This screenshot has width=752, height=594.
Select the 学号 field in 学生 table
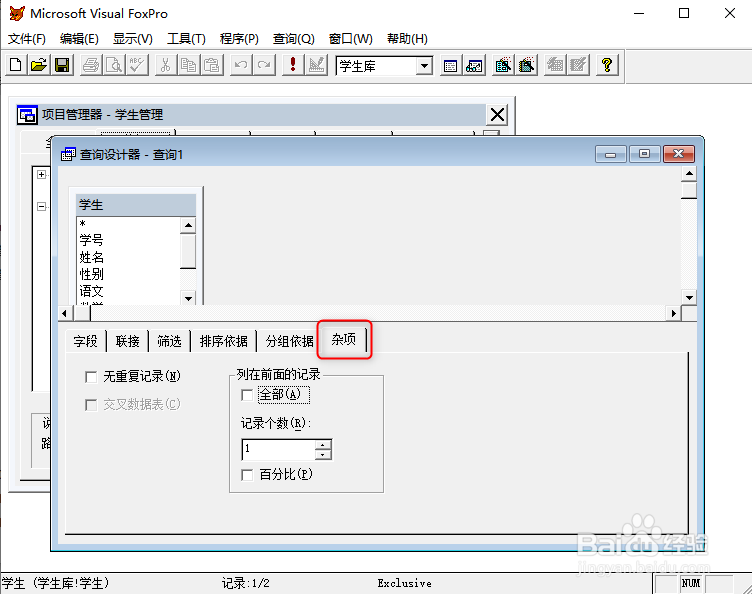tap(91, 240)
